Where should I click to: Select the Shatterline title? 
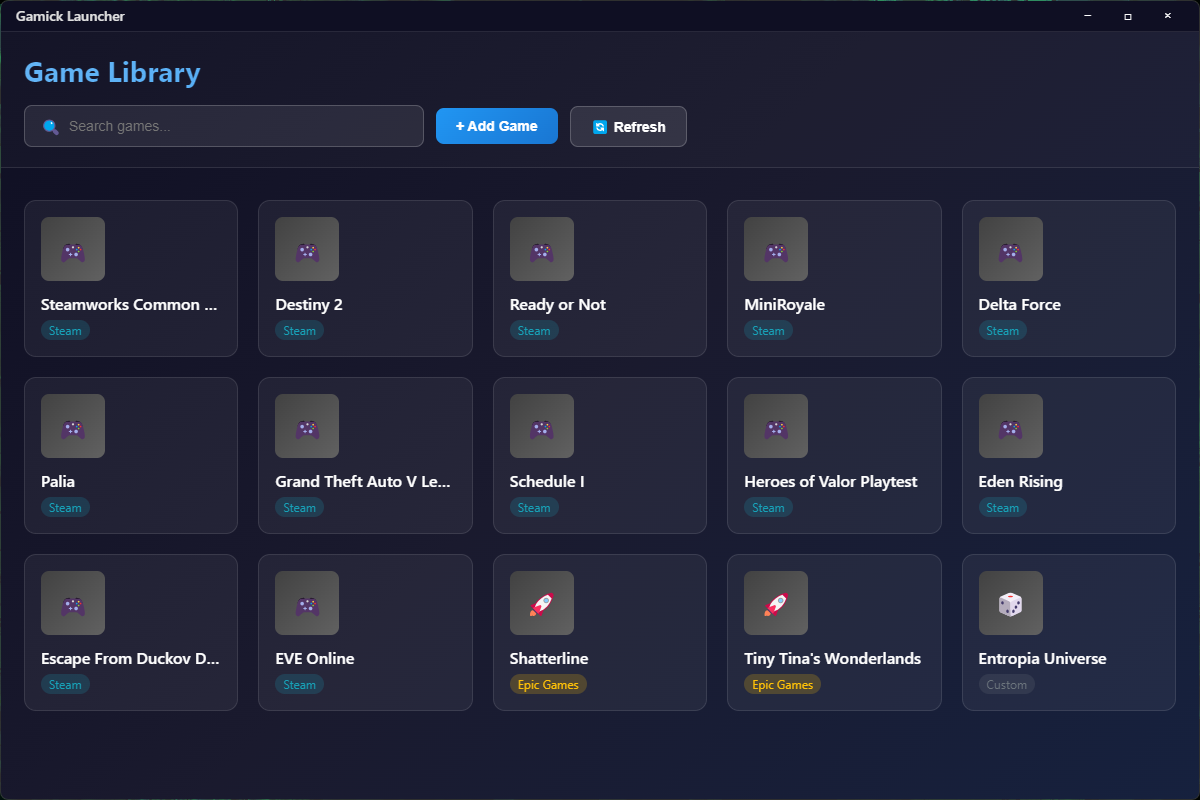(549, 659)
